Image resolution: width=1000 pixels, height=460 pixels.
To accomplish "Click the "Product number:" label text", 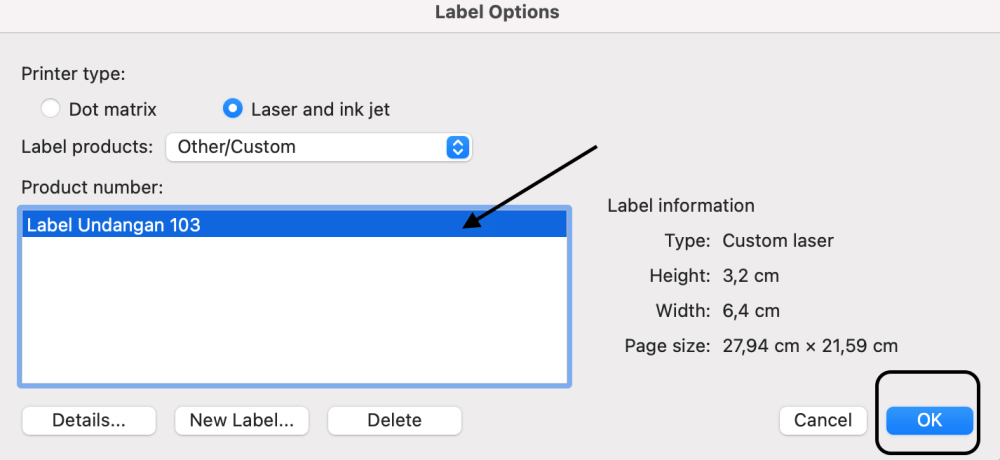I will [92, 187].
